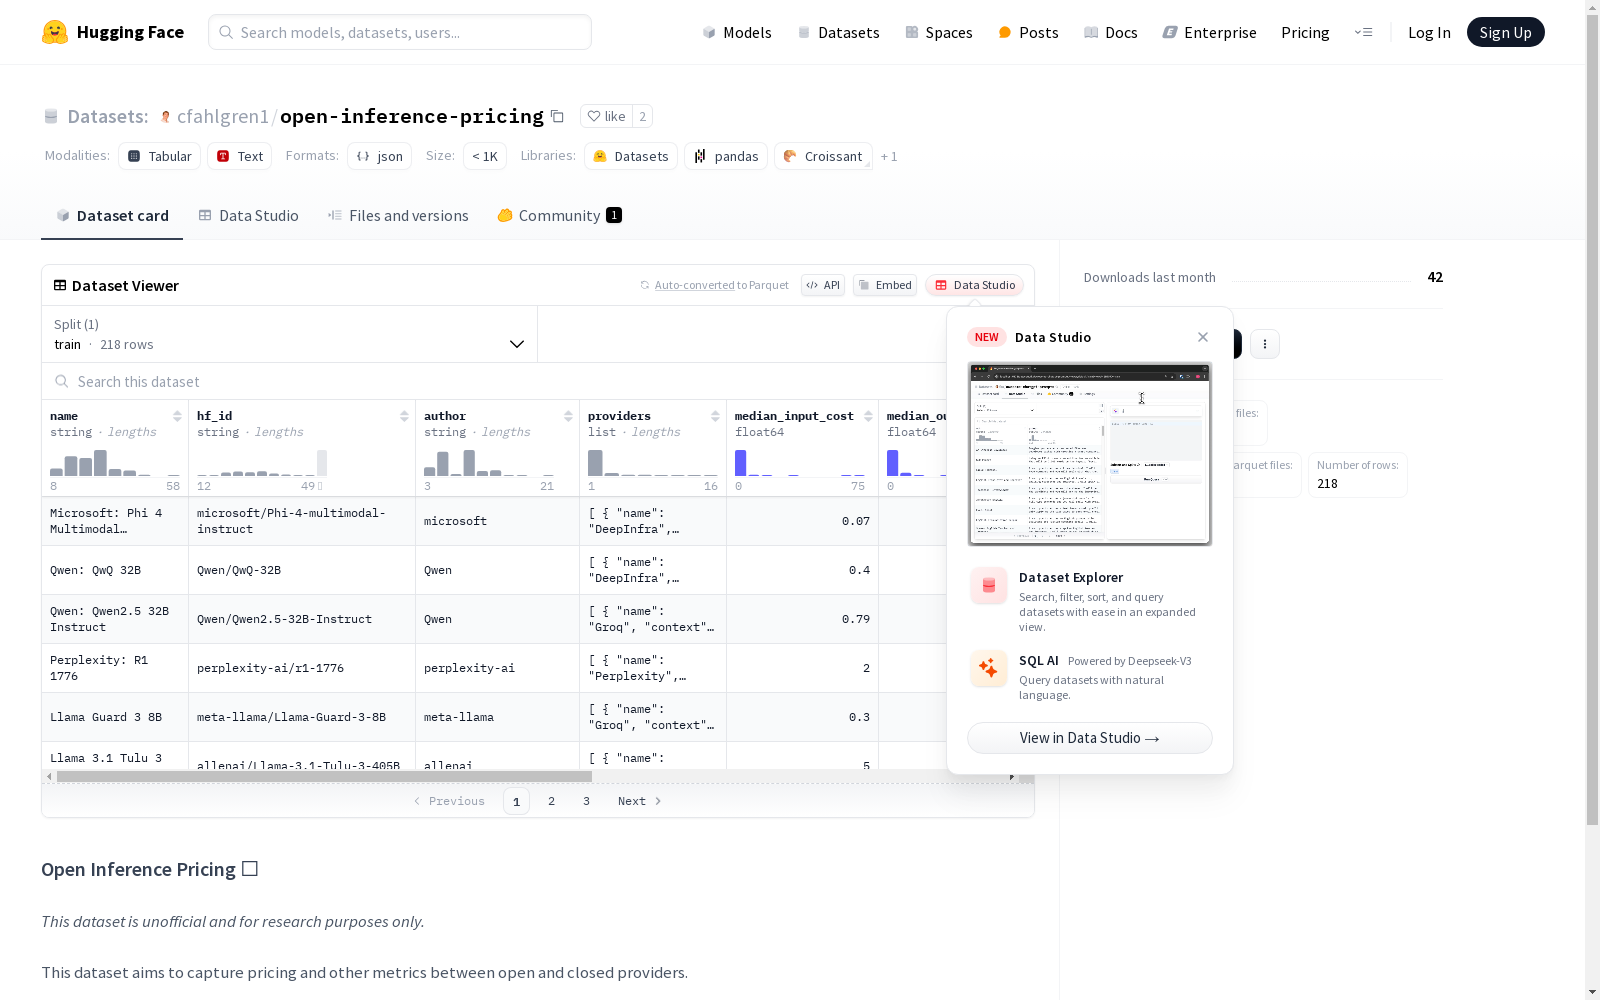
Task: Click the Sign Up button
Action: (x=1505, y=32)
